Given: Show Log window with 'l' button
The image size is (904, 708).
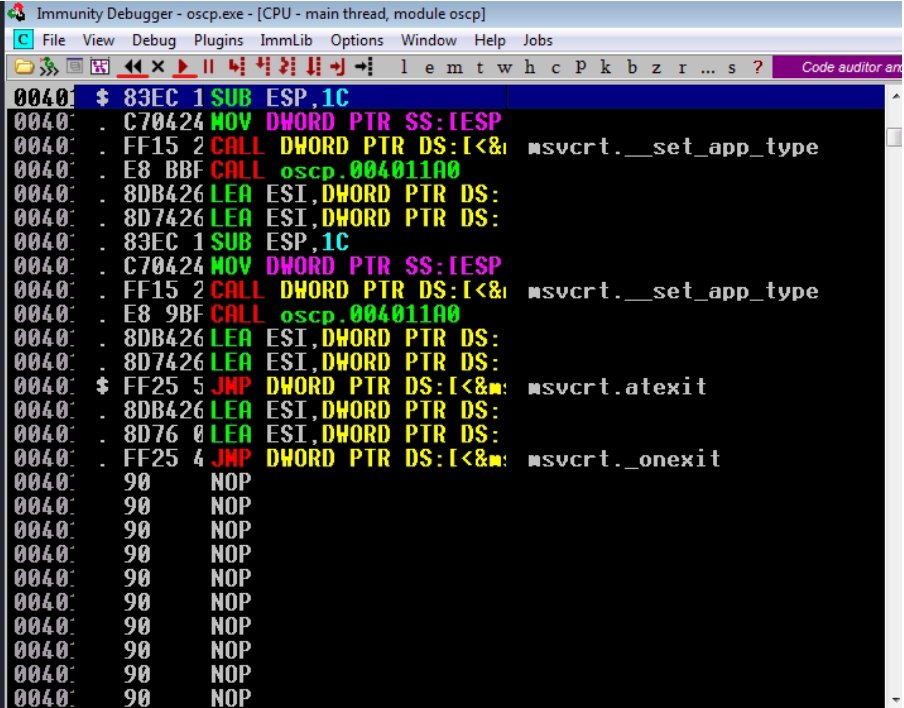Looking at the screenshot, I should [404, 67].
